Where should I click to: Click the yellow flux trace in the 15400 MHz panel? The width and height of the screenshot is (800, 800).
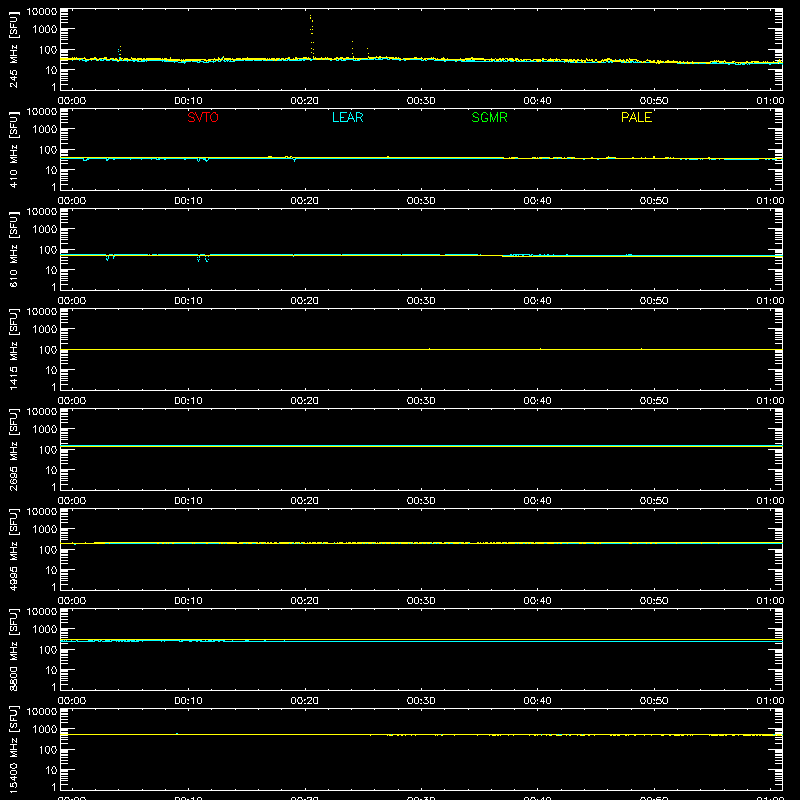coord(421,735)
